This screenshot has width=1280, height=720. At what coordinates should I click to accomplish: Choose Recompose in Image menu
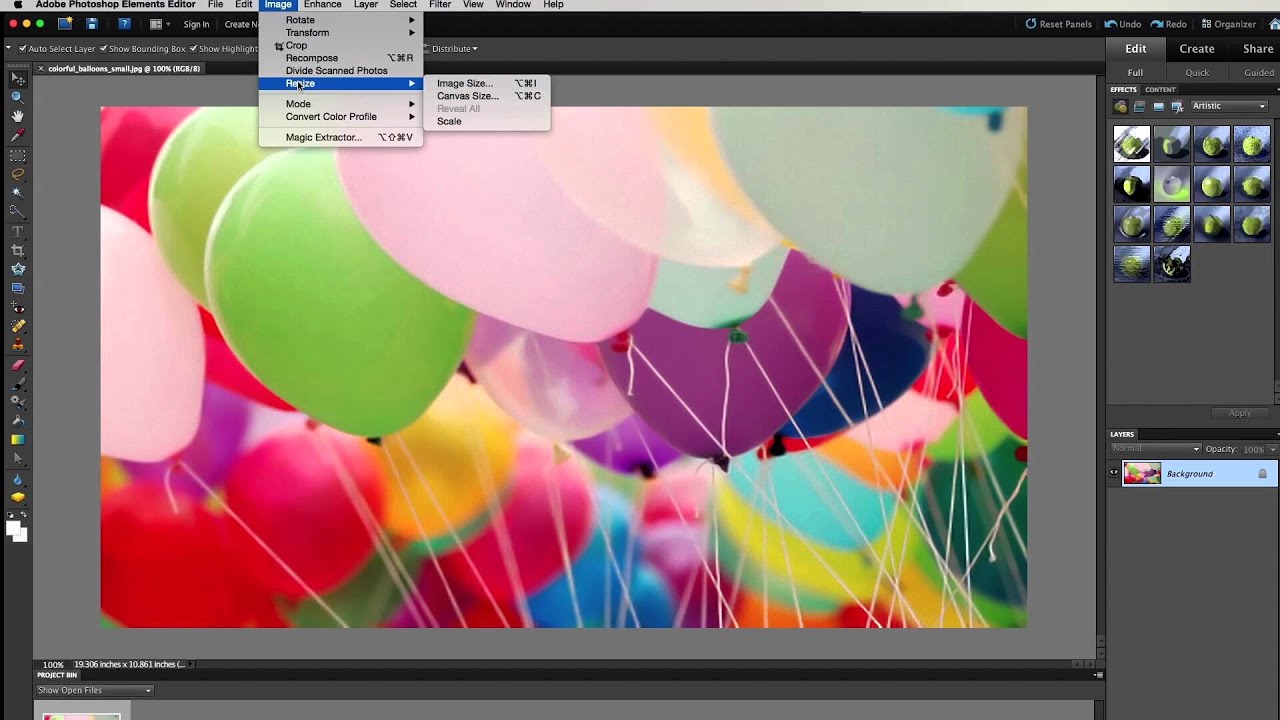tap(340, 58)
